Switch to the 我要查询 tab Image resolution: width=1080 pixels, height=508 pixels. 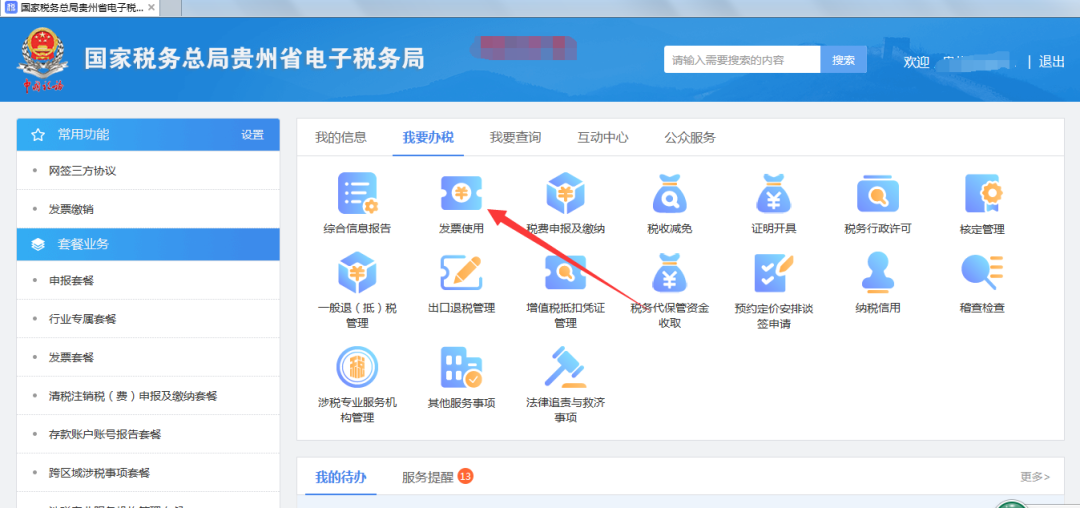pos(515,137)
